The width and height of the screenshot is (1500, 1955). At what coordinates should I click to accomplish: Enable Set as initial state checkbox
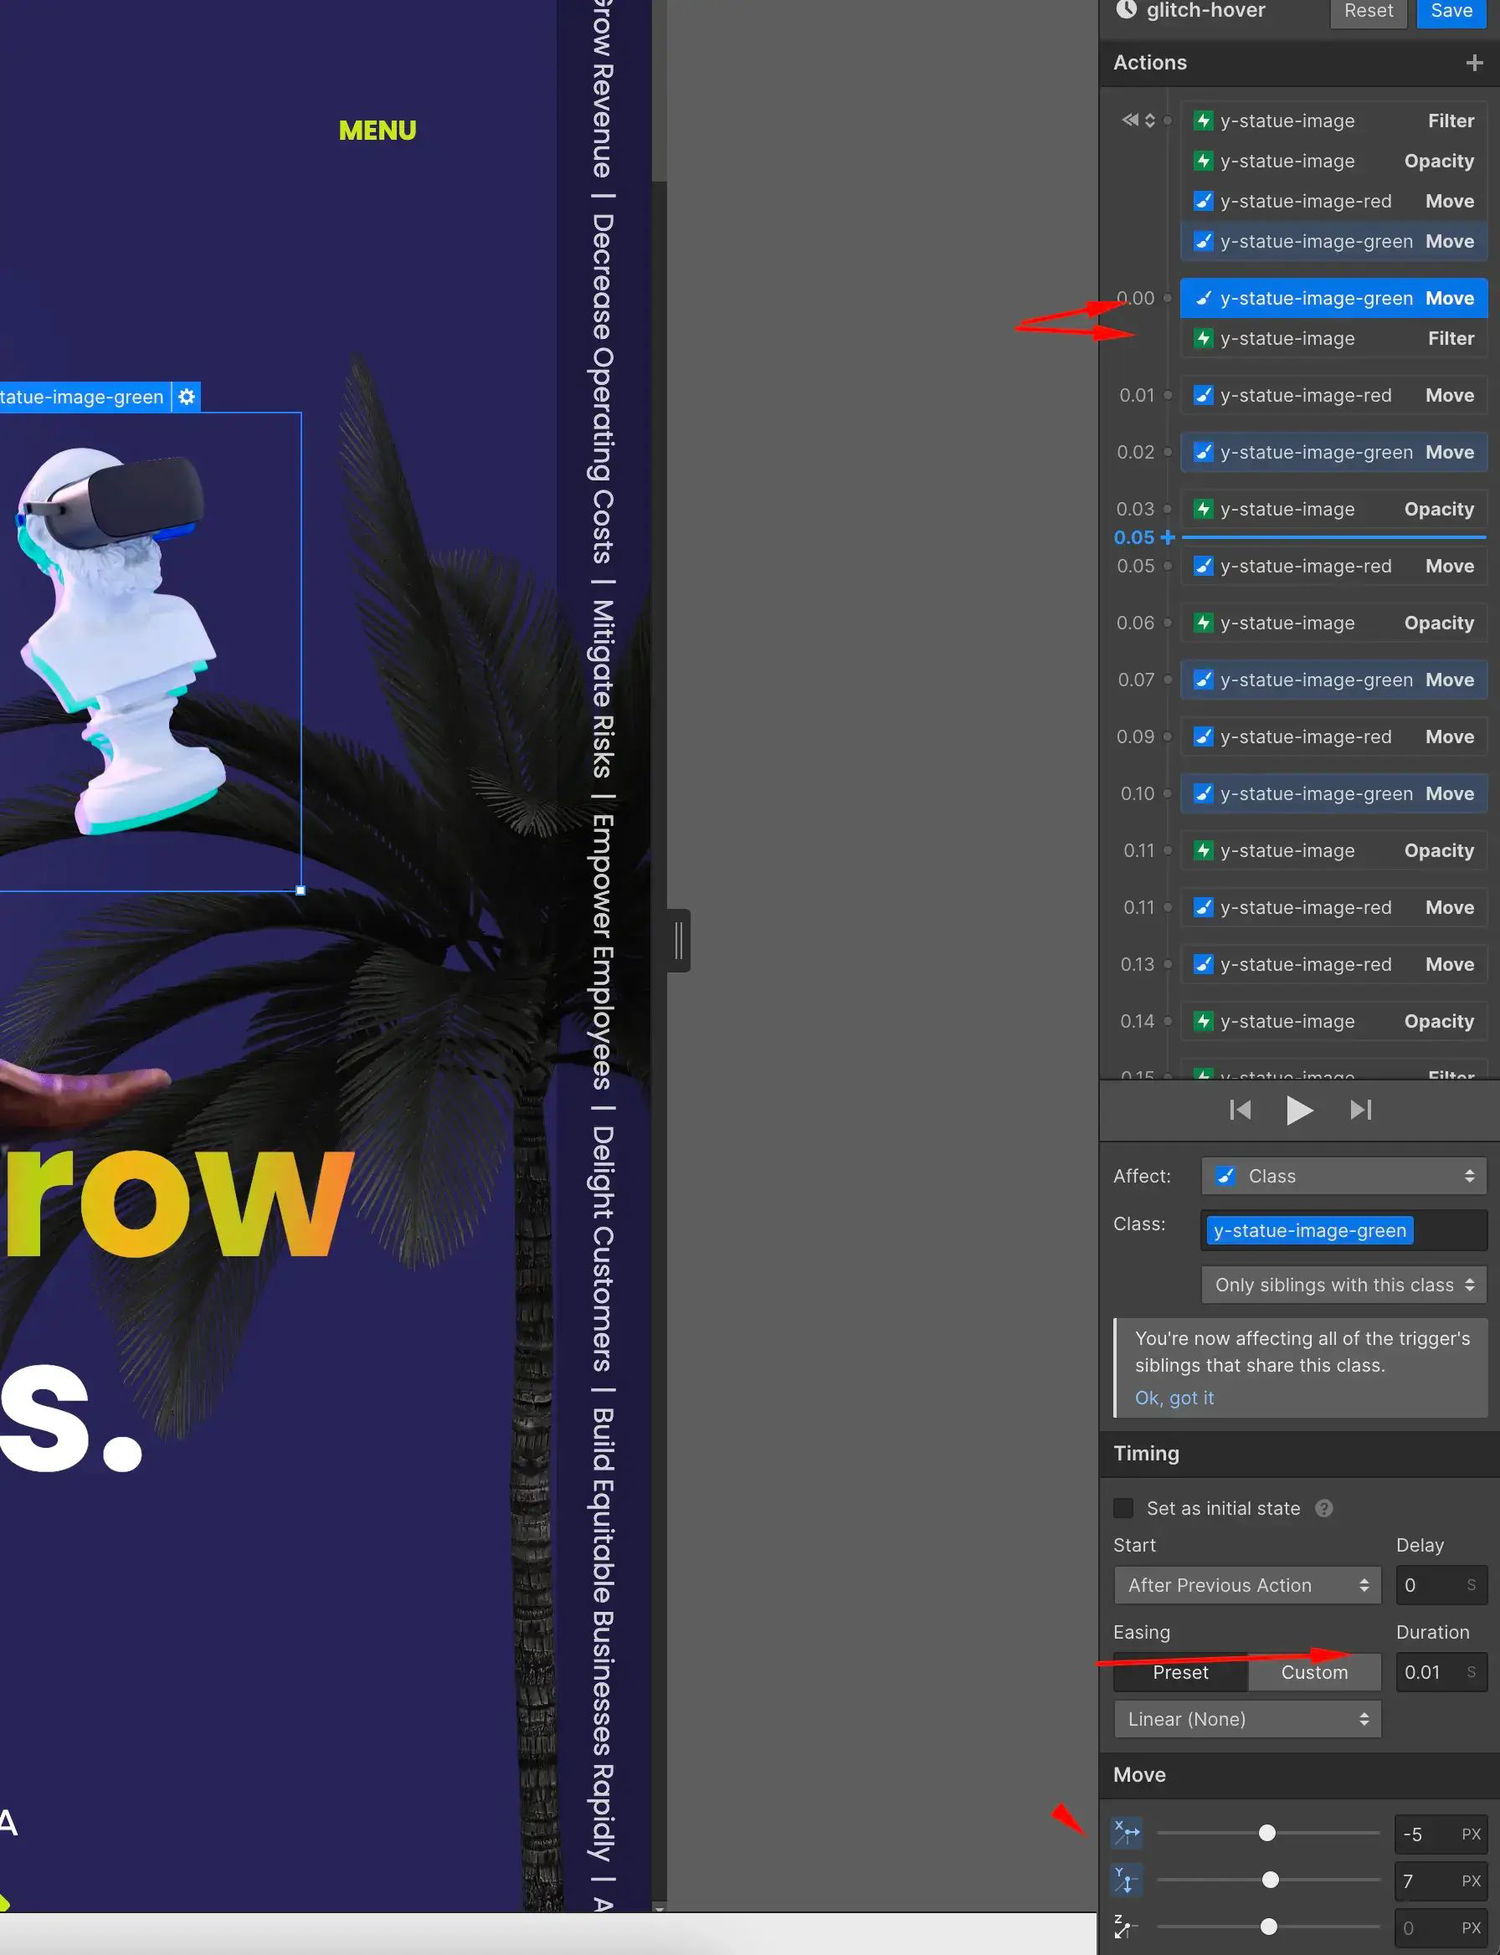(x=1124, y=1508)
